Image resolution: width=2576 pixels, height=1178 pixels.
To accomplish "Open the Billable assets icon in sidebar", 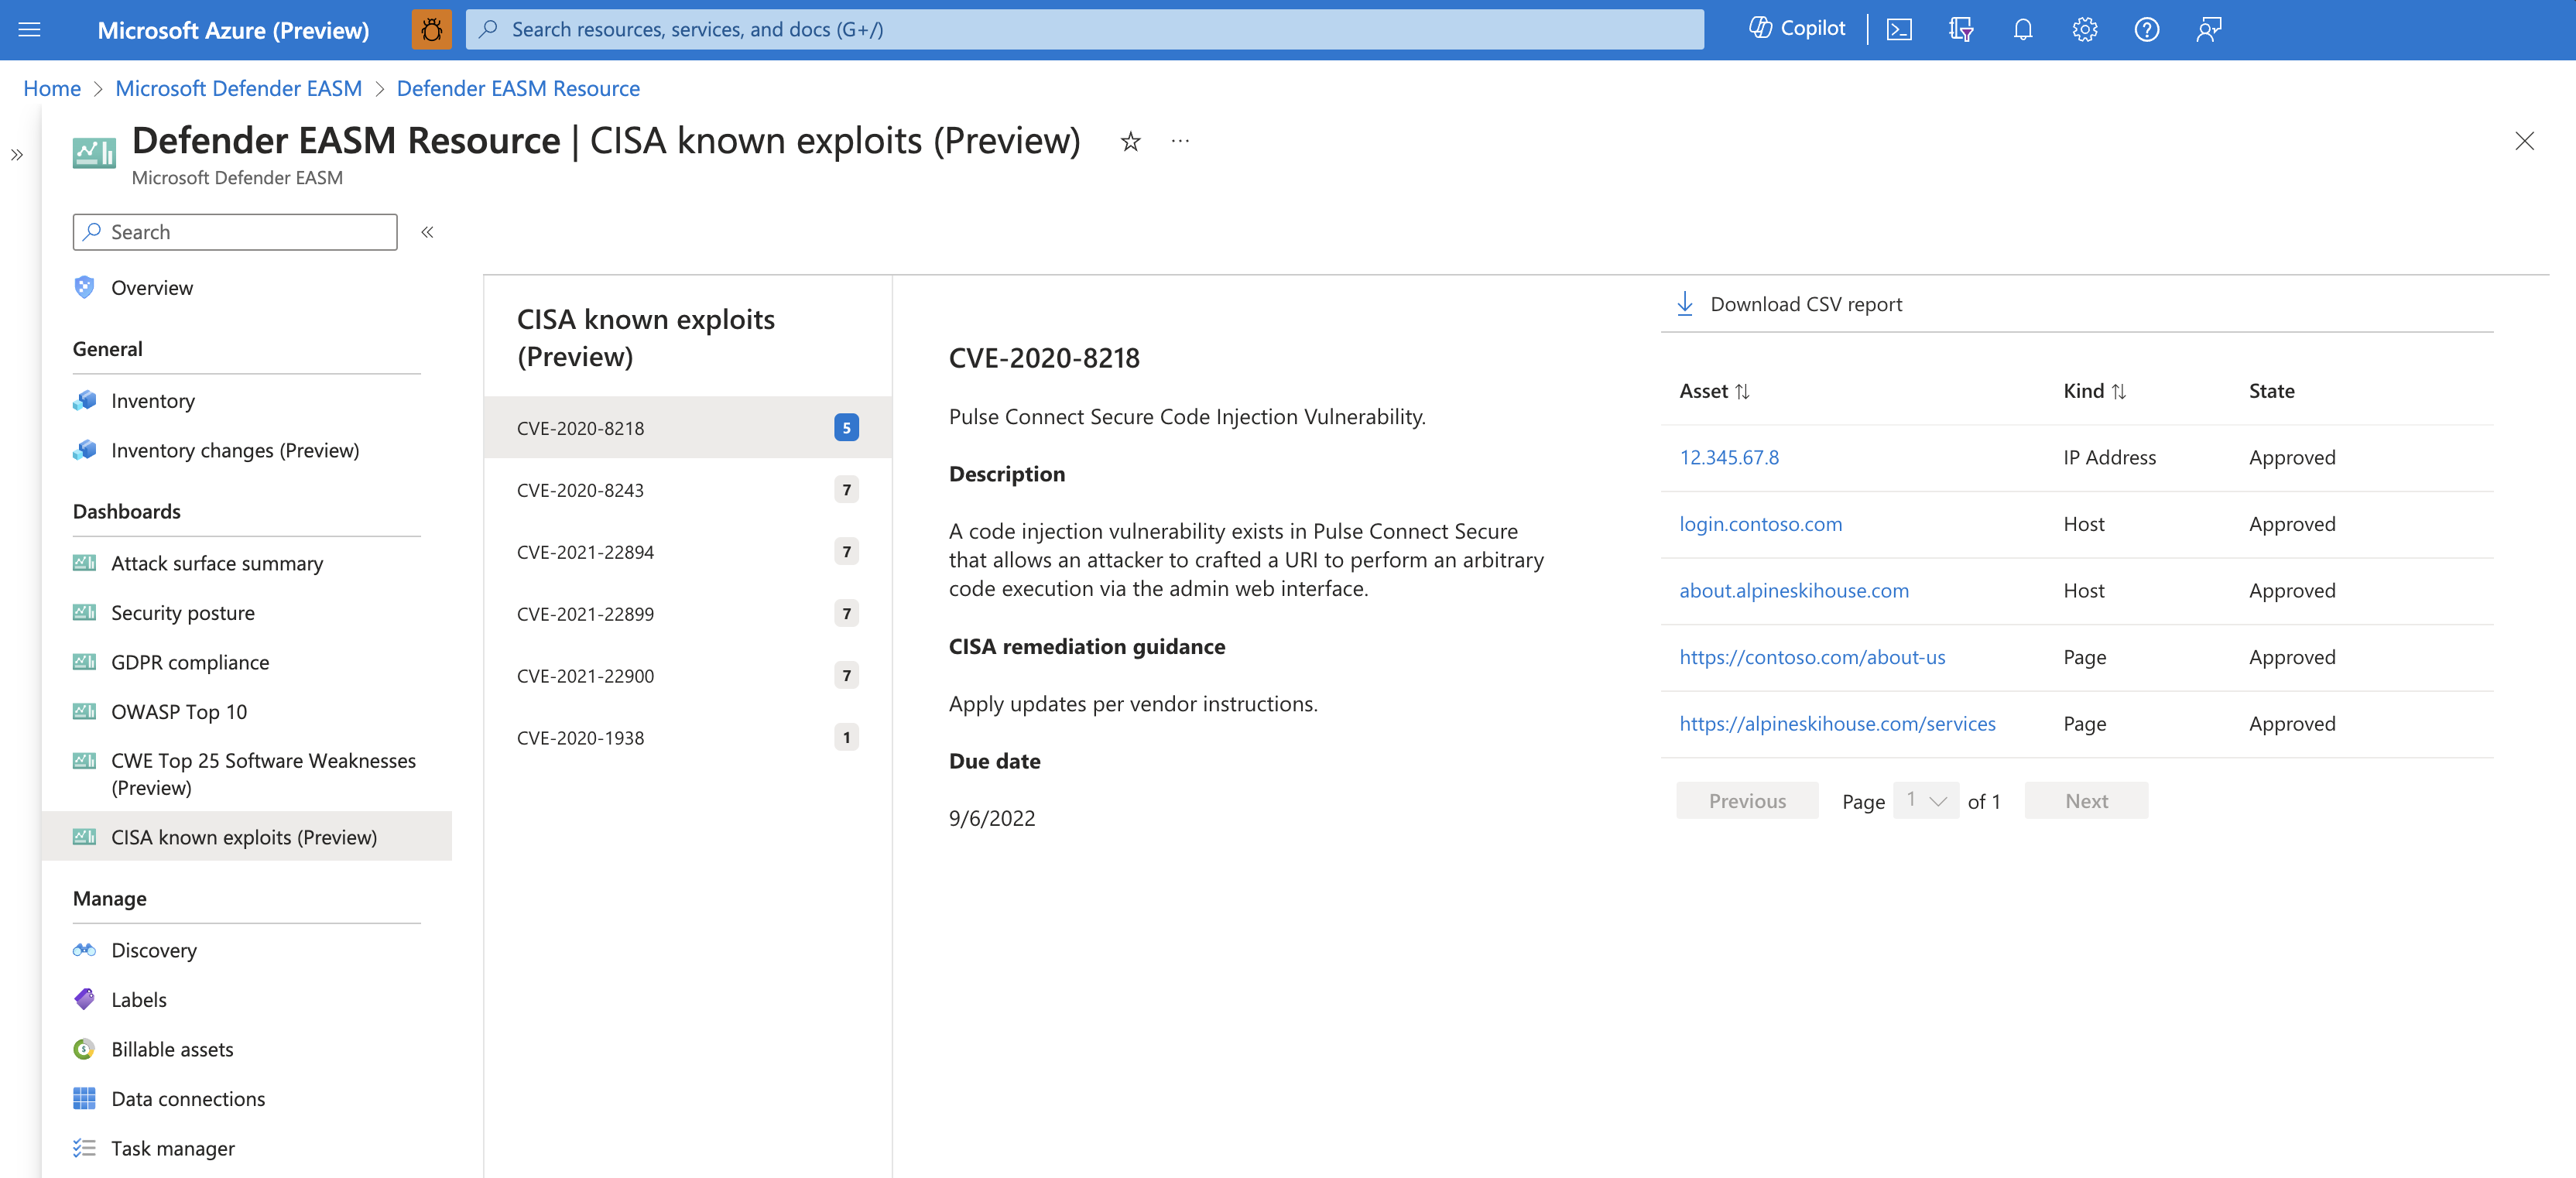I will pyautogui.click(x=84, y=1046).
